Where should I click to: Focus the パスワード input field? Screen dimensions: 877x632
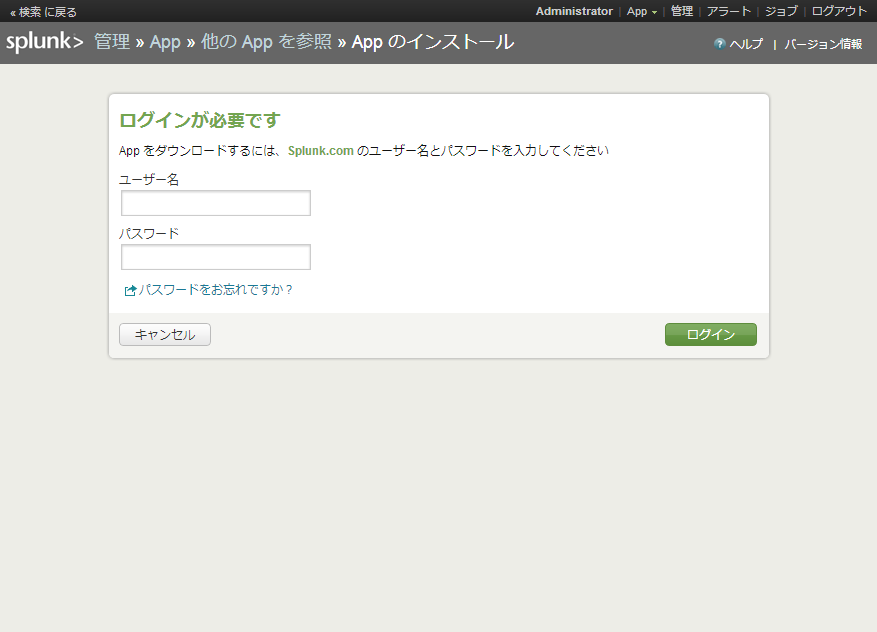[x=216, y=257]
